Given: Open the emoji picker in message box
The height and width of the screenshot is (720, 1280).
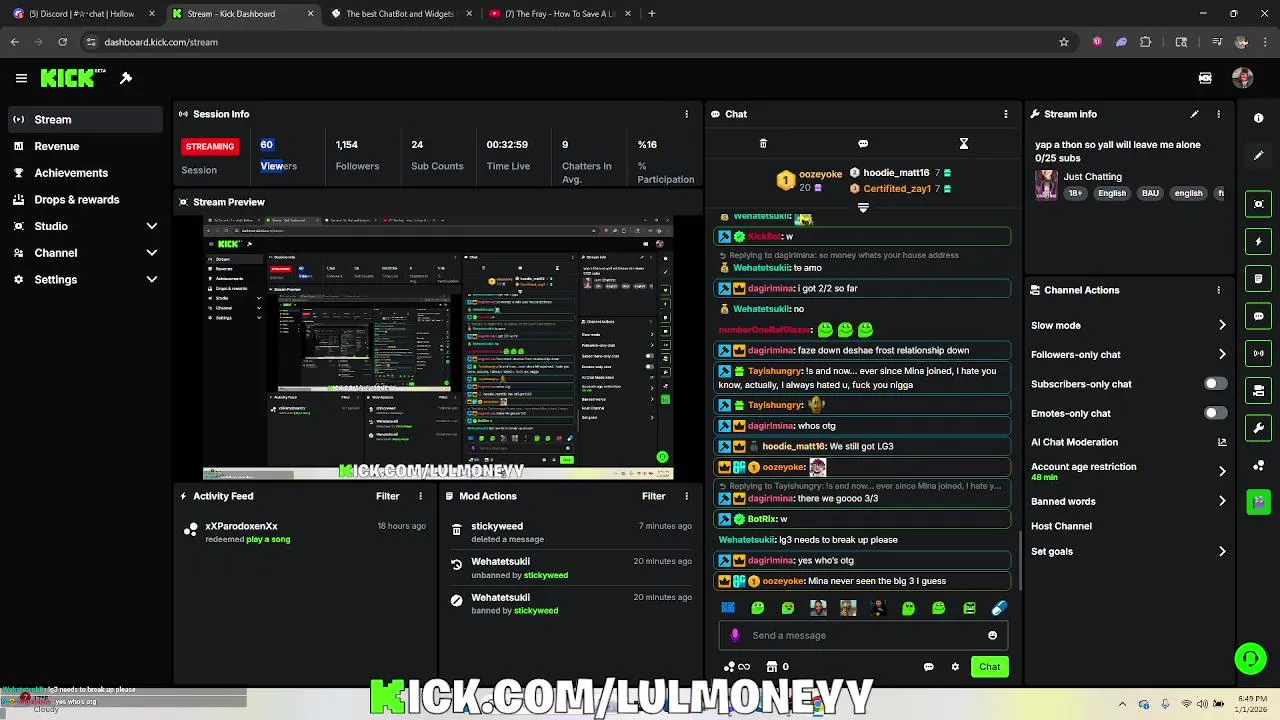Looking at the screenshot, I should click(992, 635).
